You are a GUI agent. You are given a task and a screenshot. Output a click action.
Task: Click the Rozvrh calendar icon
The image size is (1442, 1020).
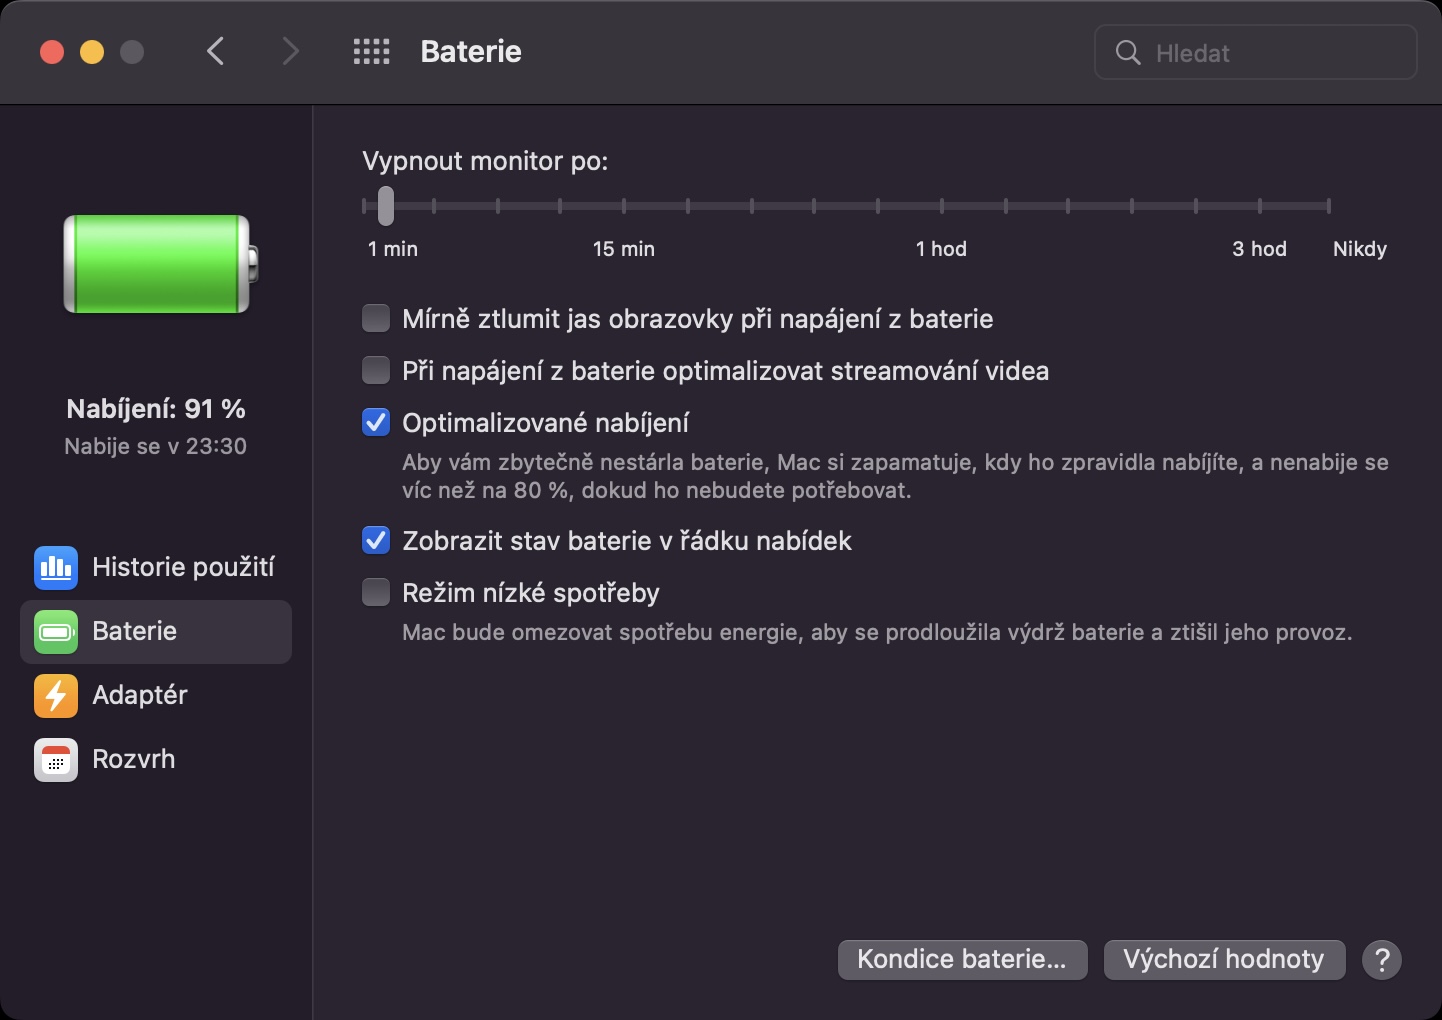(x=56, y=760)
